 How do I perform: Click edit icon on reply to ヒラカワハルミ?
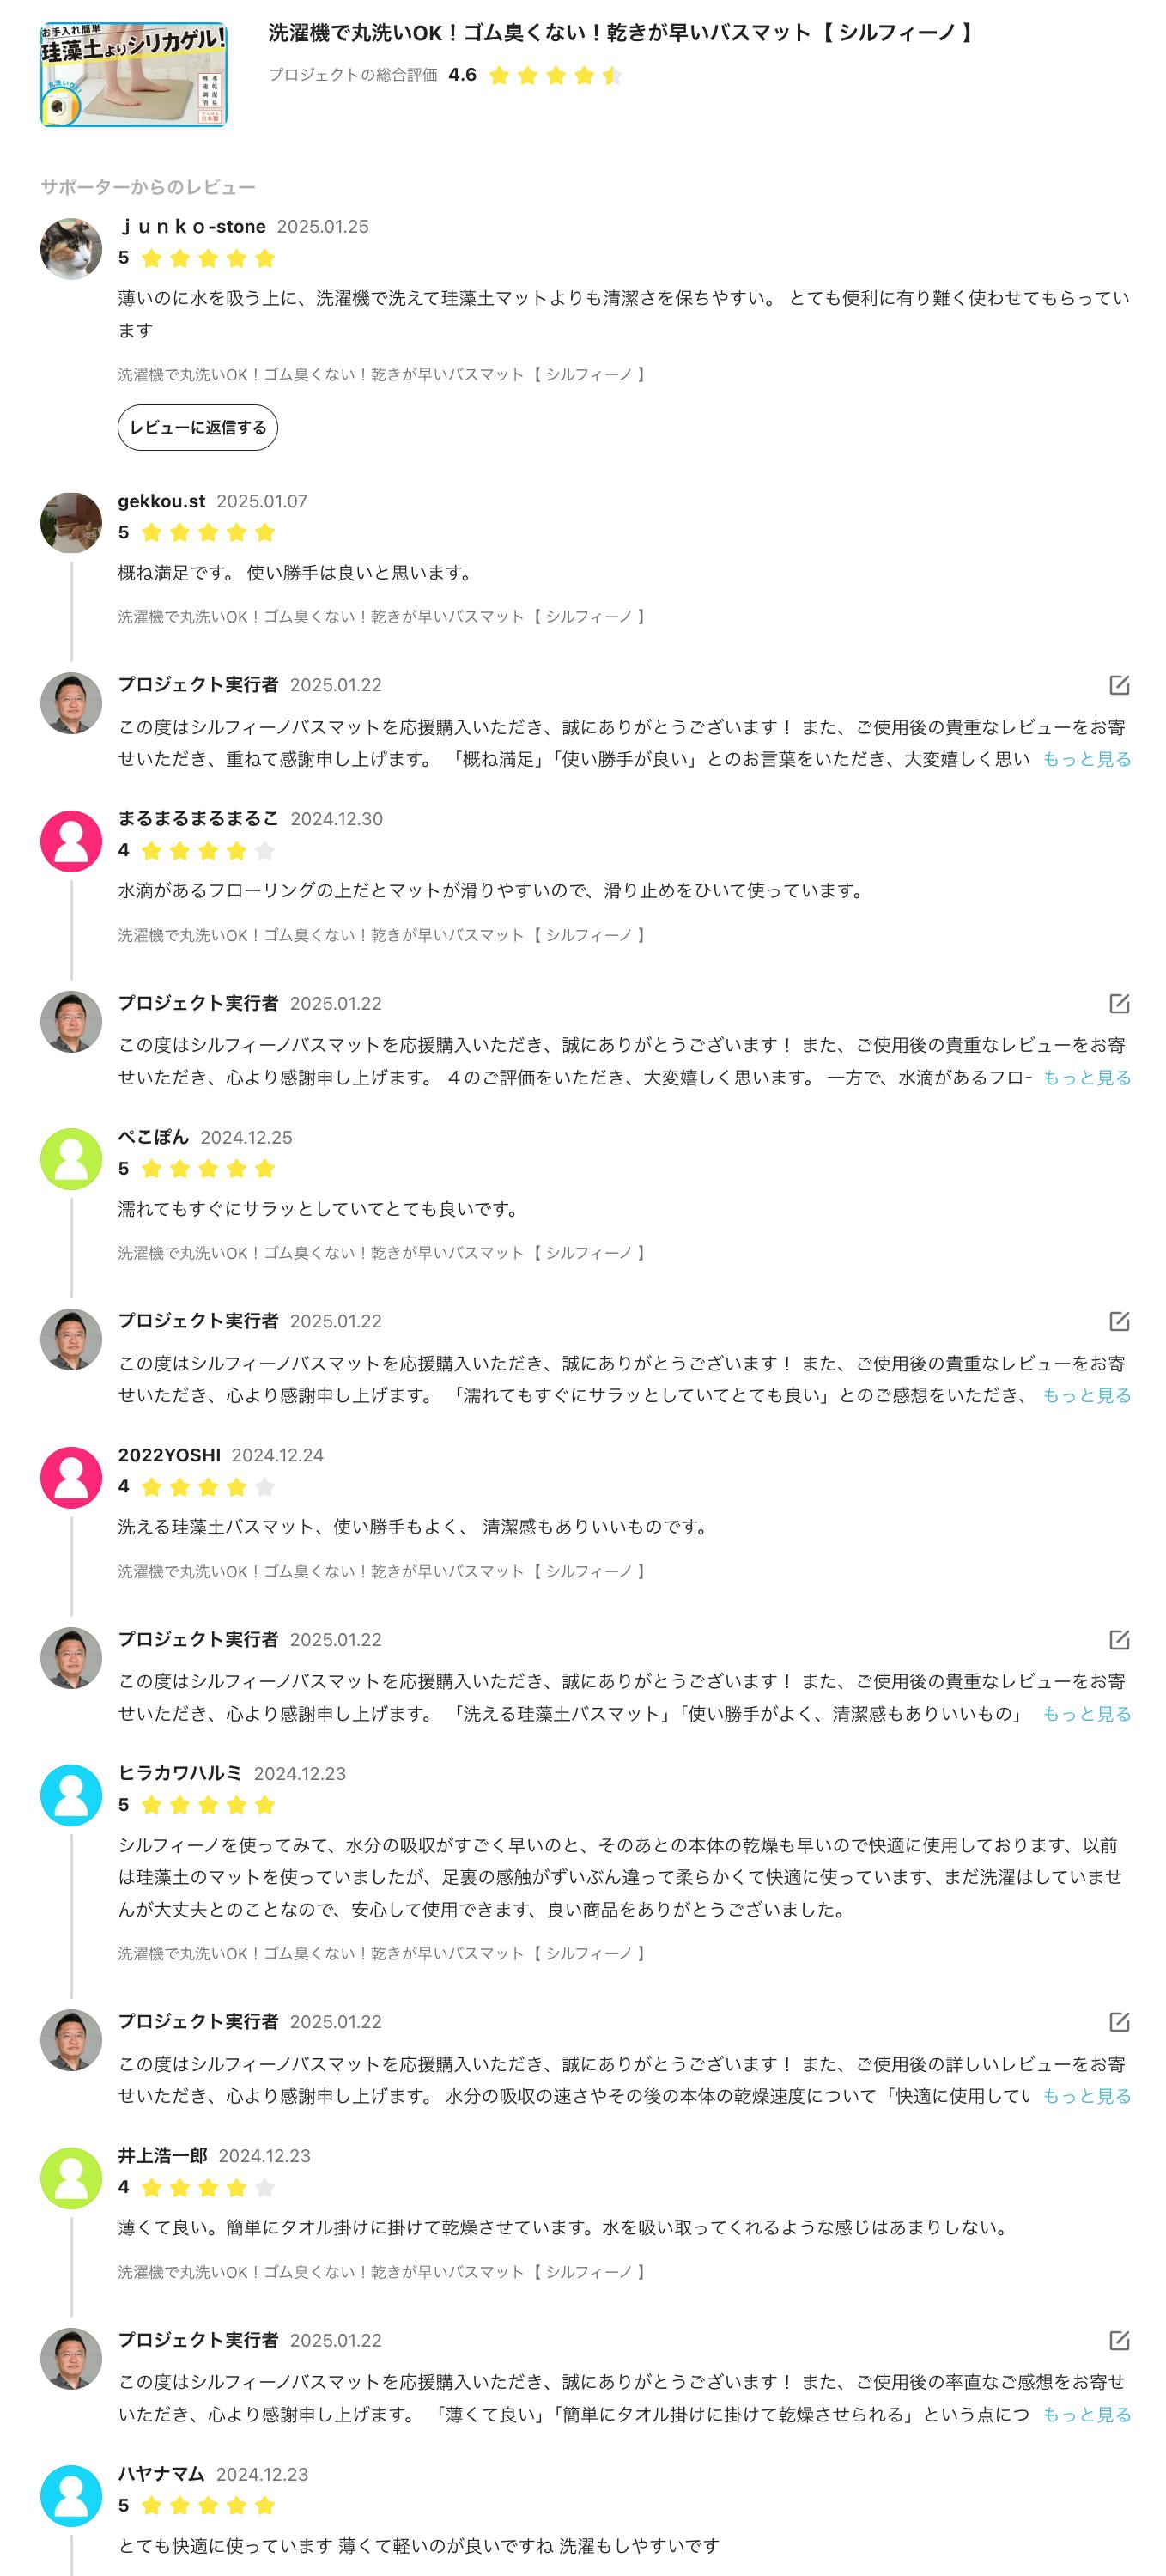click(1119, 2021)
